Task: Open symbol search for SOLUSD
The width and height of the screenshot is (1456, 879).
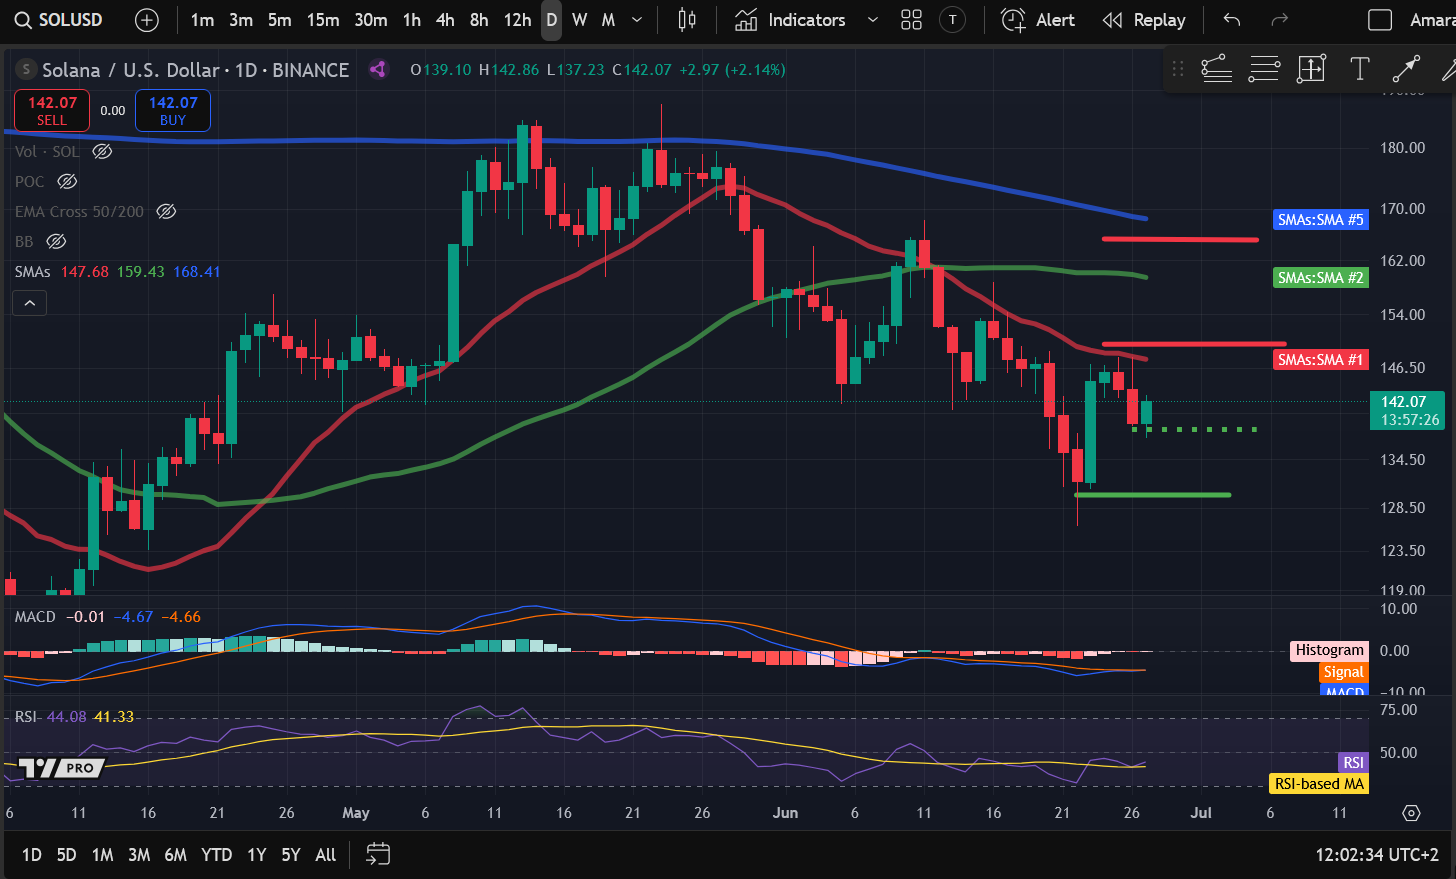Action: click(x=58, y=20)
